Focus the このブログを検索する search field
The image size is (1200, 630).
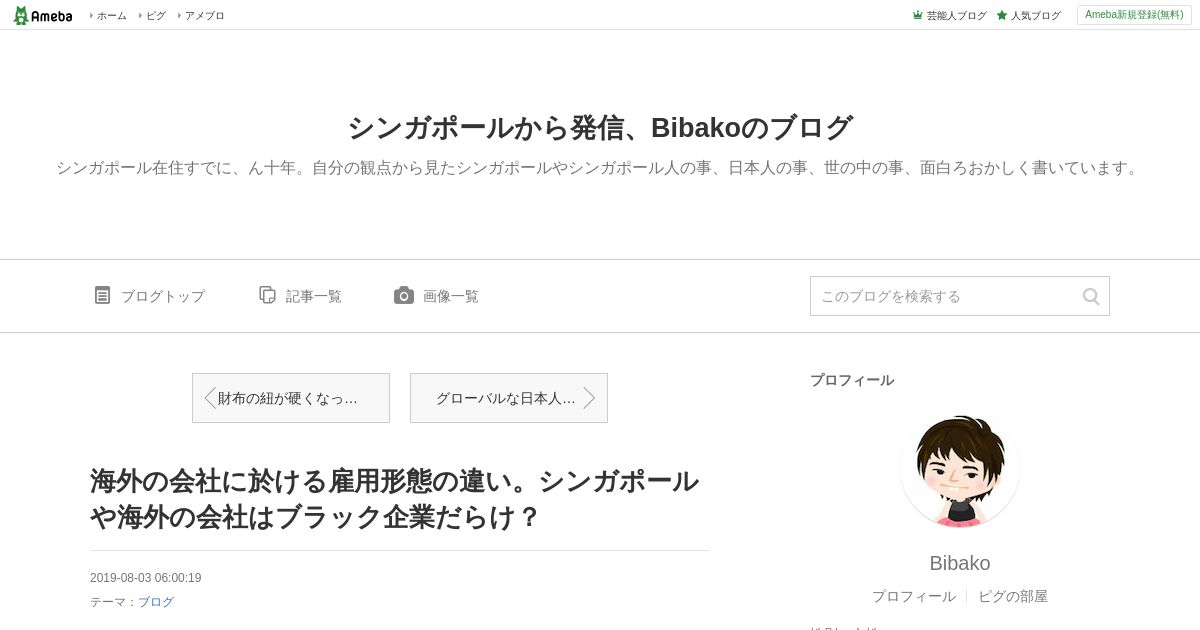coord(945,296)
